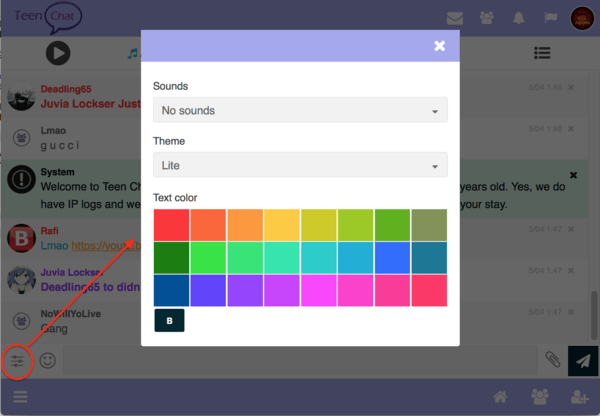Pick the indigo violet color swatch
Viewport: 600px width, 416px height.
point(208,290)
